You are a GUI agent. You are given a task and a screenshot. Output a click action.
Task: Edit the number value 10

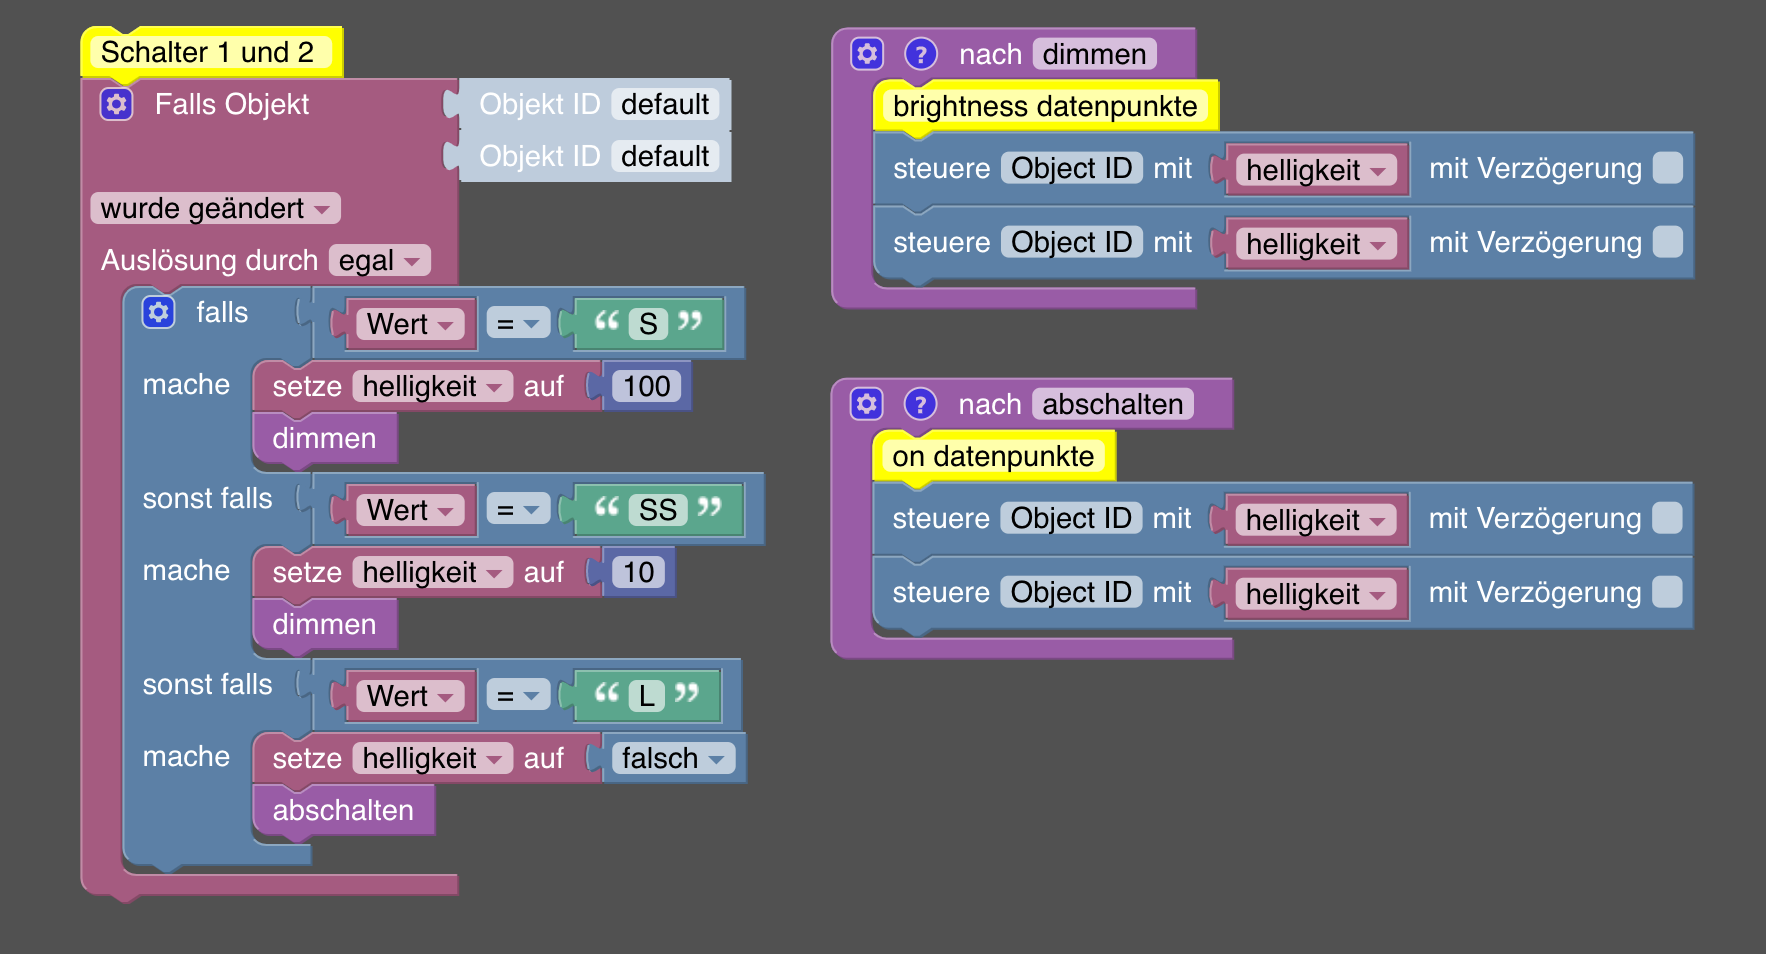[639, 572]
